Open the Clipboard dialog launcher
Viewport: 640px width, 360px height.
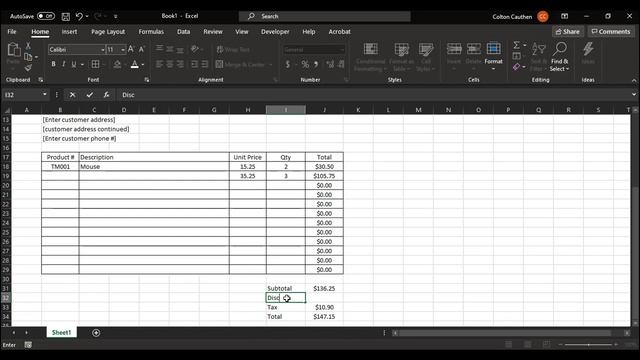click(x=40, y=80)
